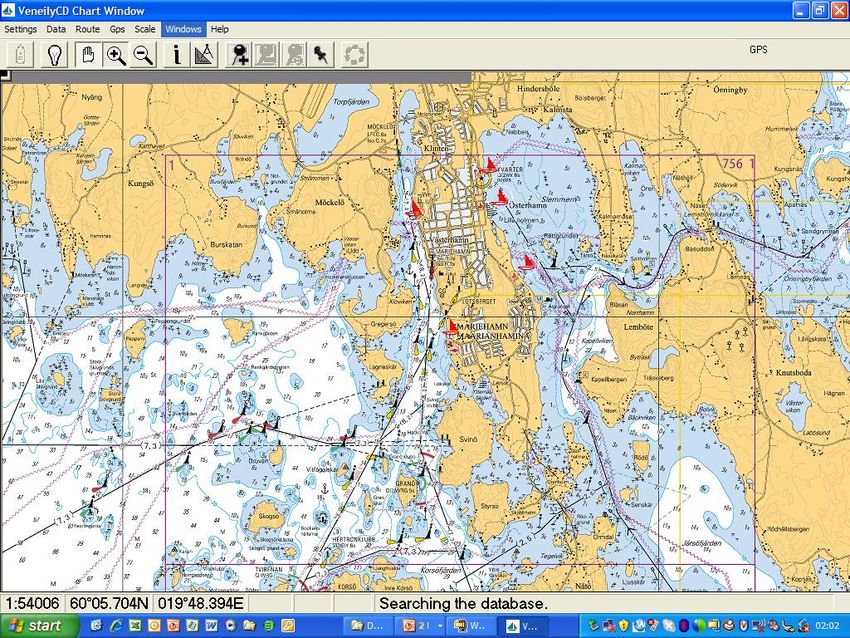
Task: Launch Excel from quick launch
Action: (x=135, y=626)
